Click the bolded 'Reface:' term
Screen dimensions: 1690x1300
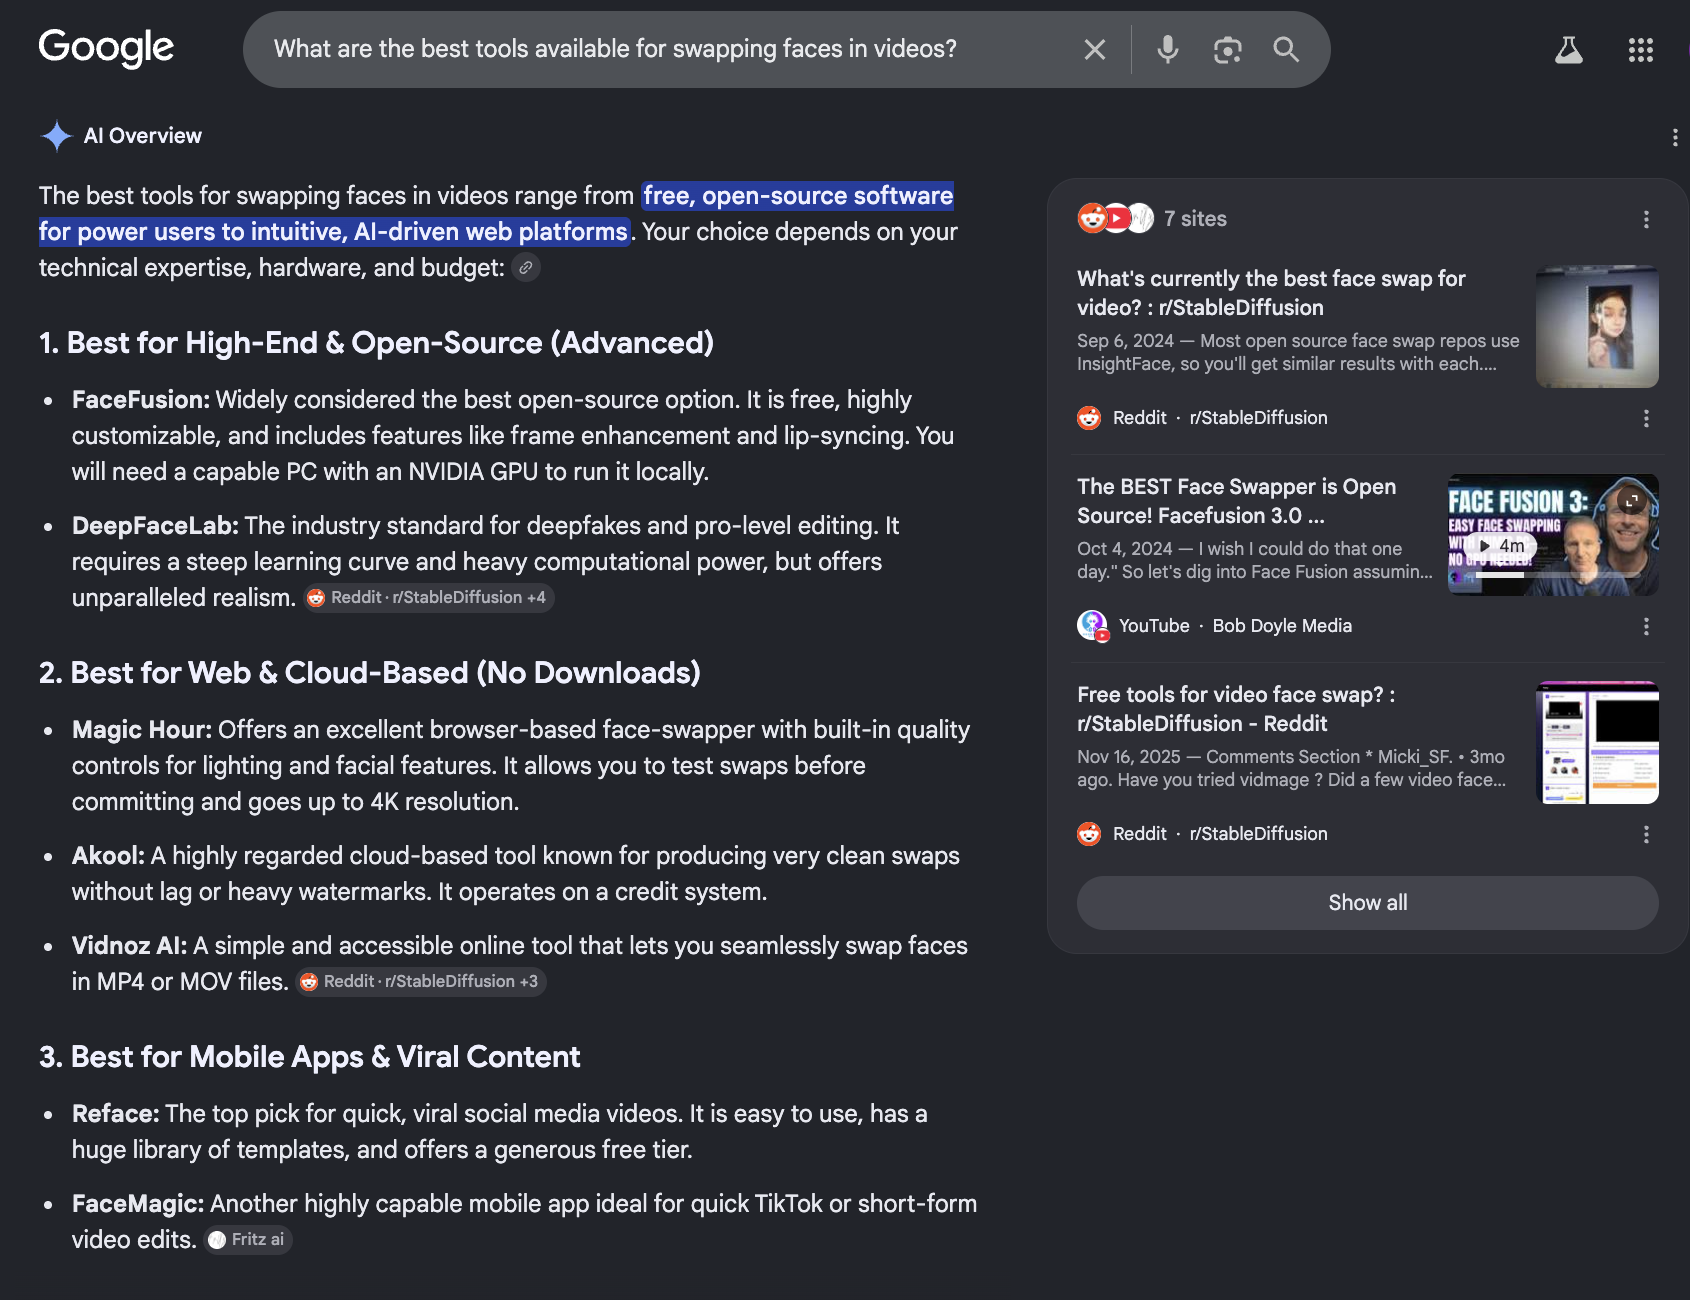[115, 1114]
